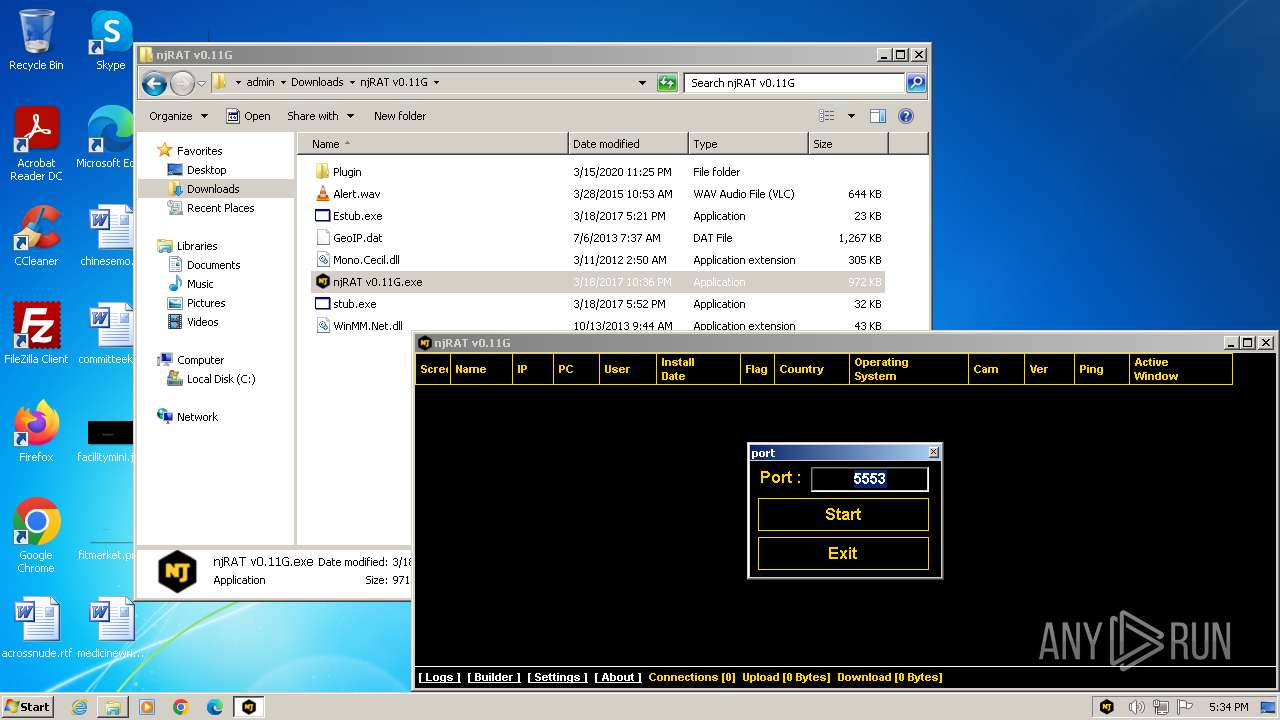Open Documents library in navigation pane

pyautogui.click(x=213, y=265)
